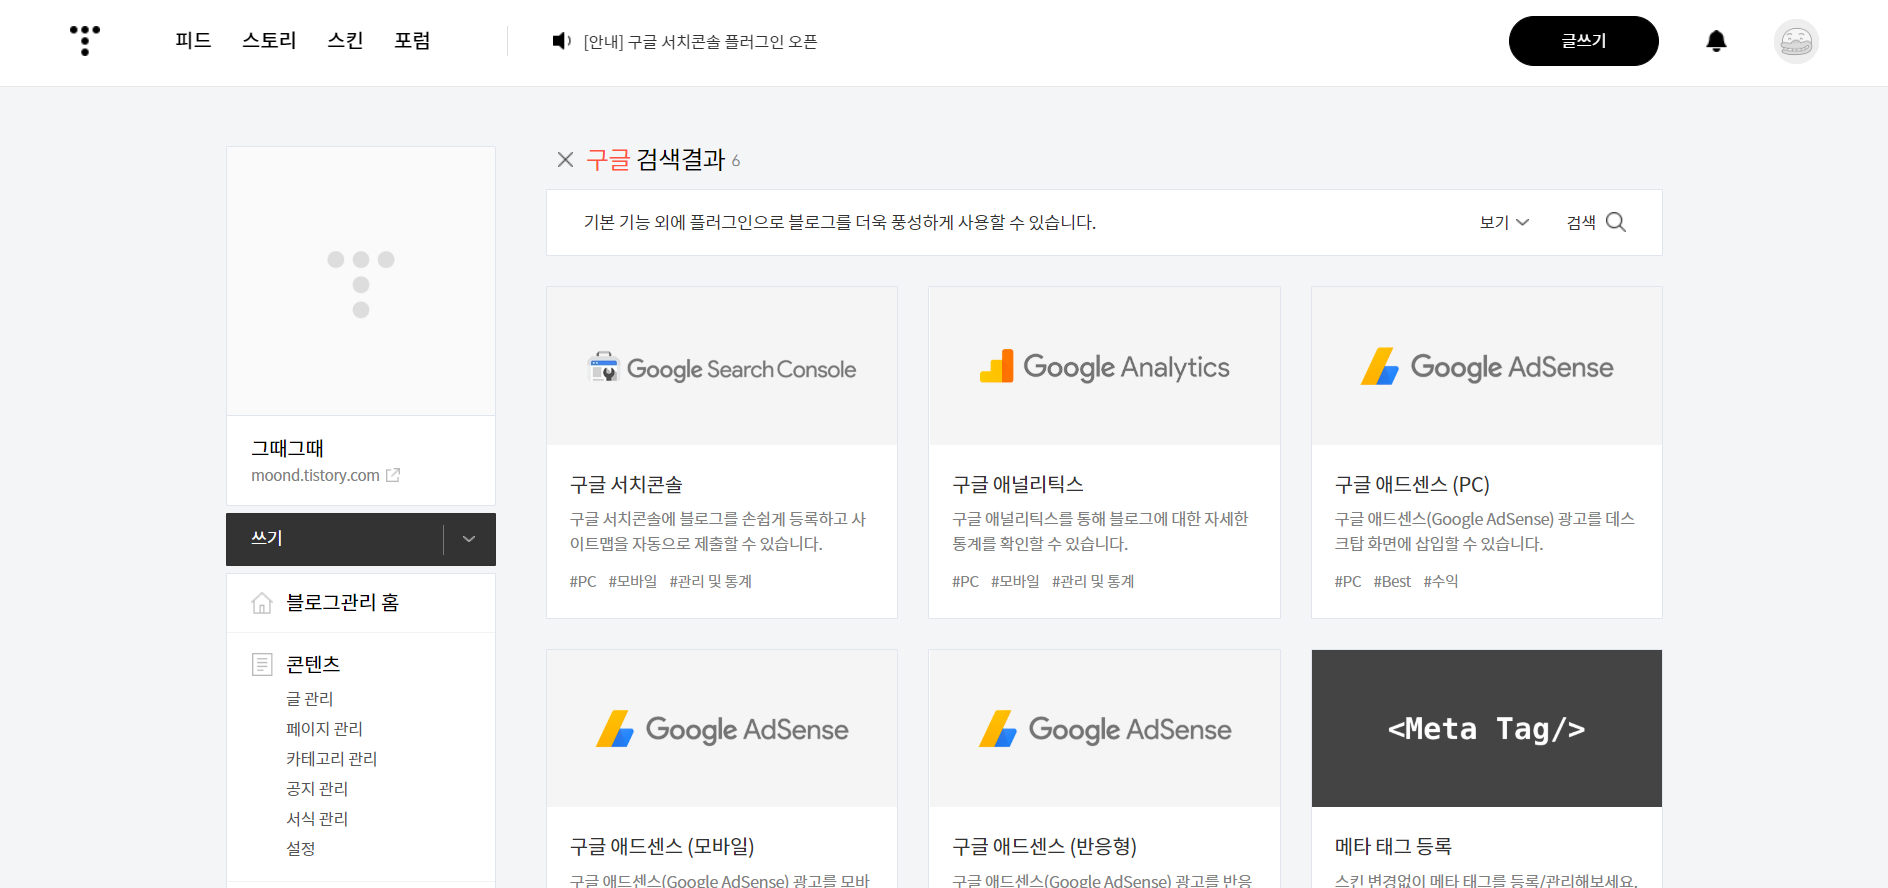The height and width of the screenshot is (888, 1888).
Task: Go to 블로그관리 홈
Action: [x=342, y=603]
